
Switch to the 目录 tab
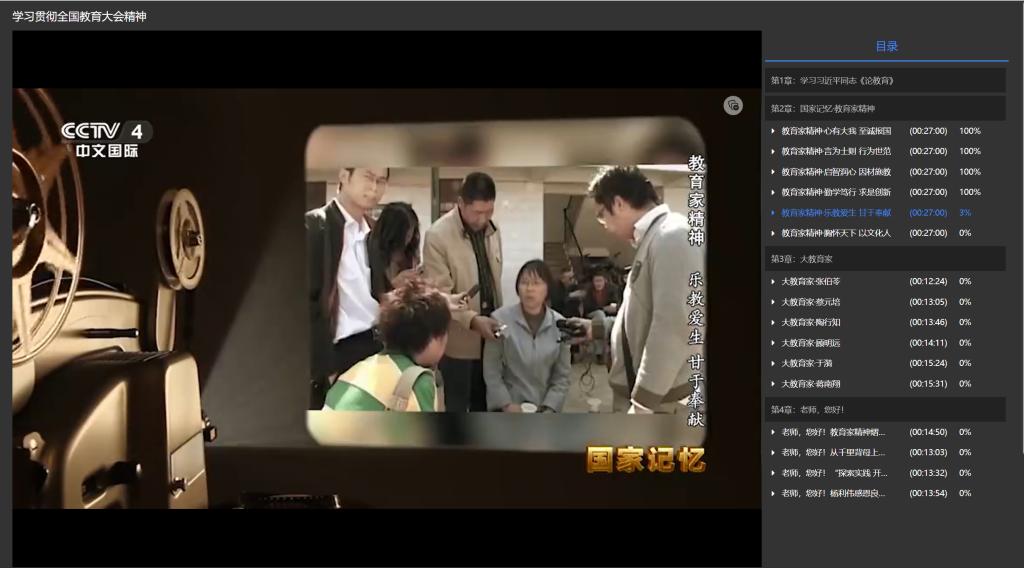(886, 46)
